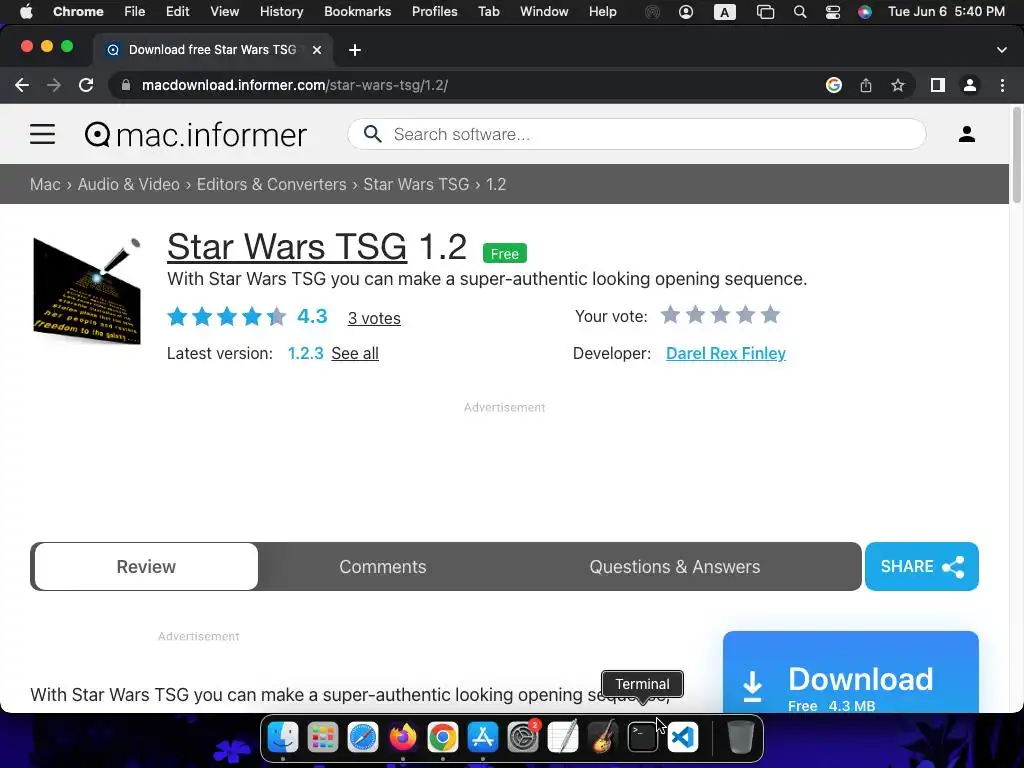Click the See all versions link
This screenshot has width=1024, height=768.
click(355, 353)
